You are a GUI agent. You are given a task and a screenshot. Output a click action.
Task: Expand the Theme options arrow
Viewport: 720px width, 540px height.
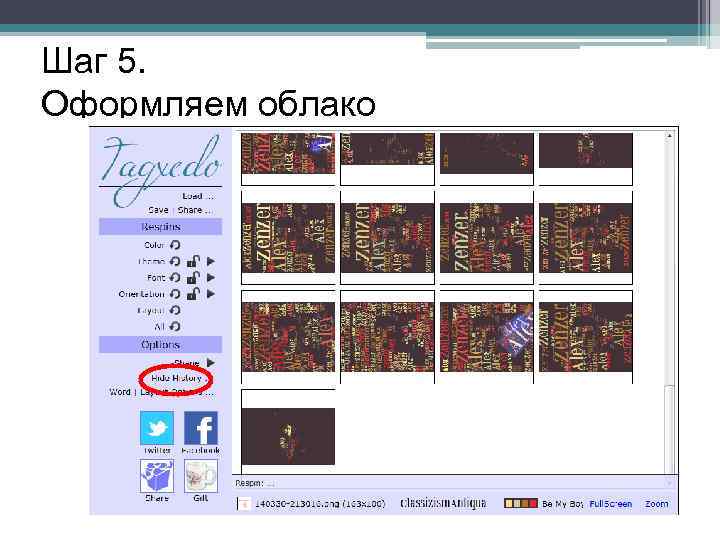tap(211, 261)
